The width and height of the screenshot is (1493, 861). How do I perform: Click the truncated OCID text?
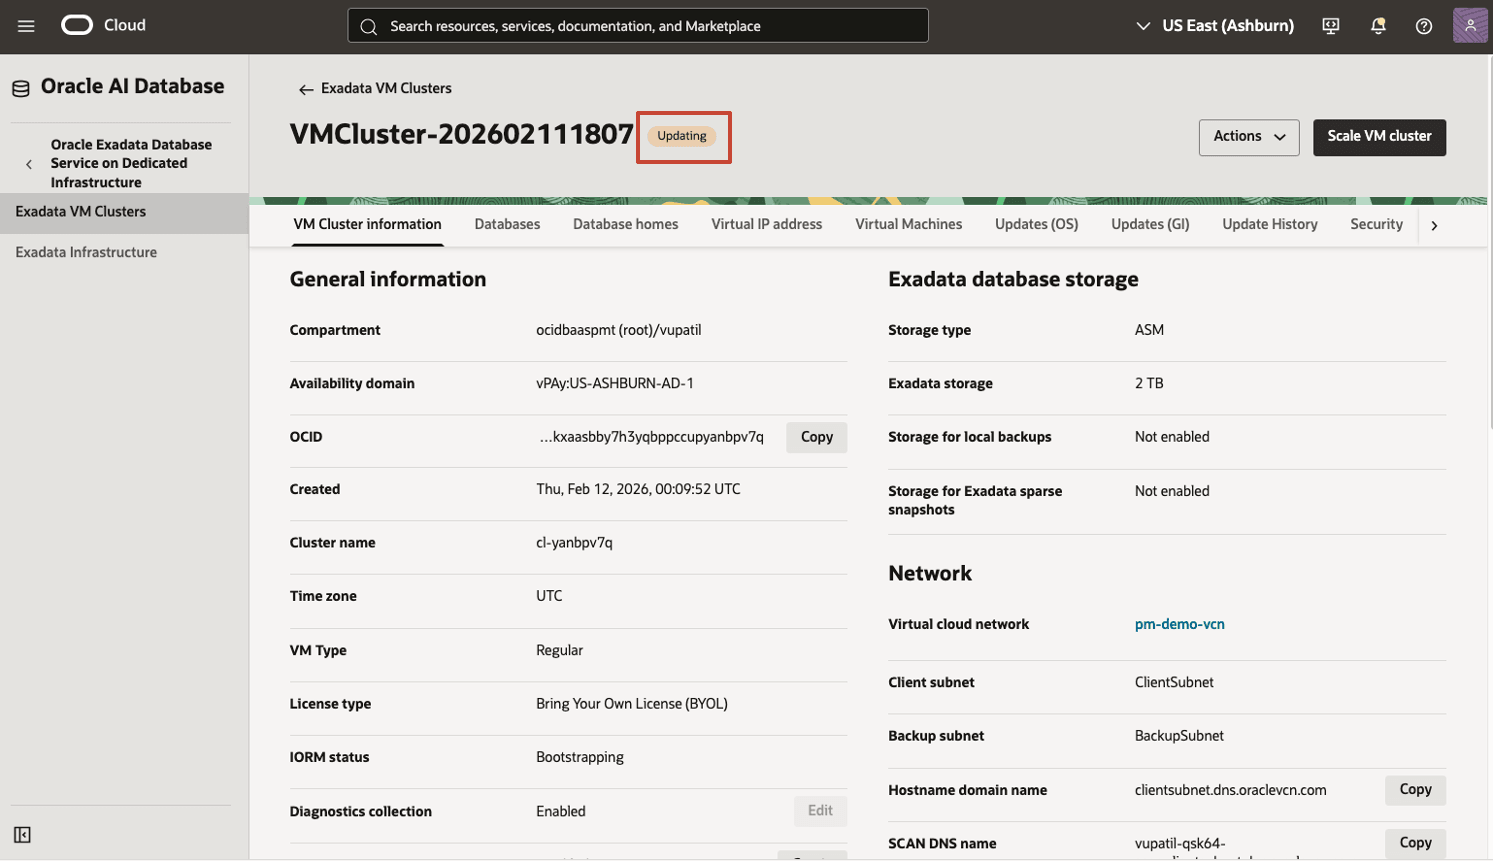pyautogui.click(x=651, y=437)
